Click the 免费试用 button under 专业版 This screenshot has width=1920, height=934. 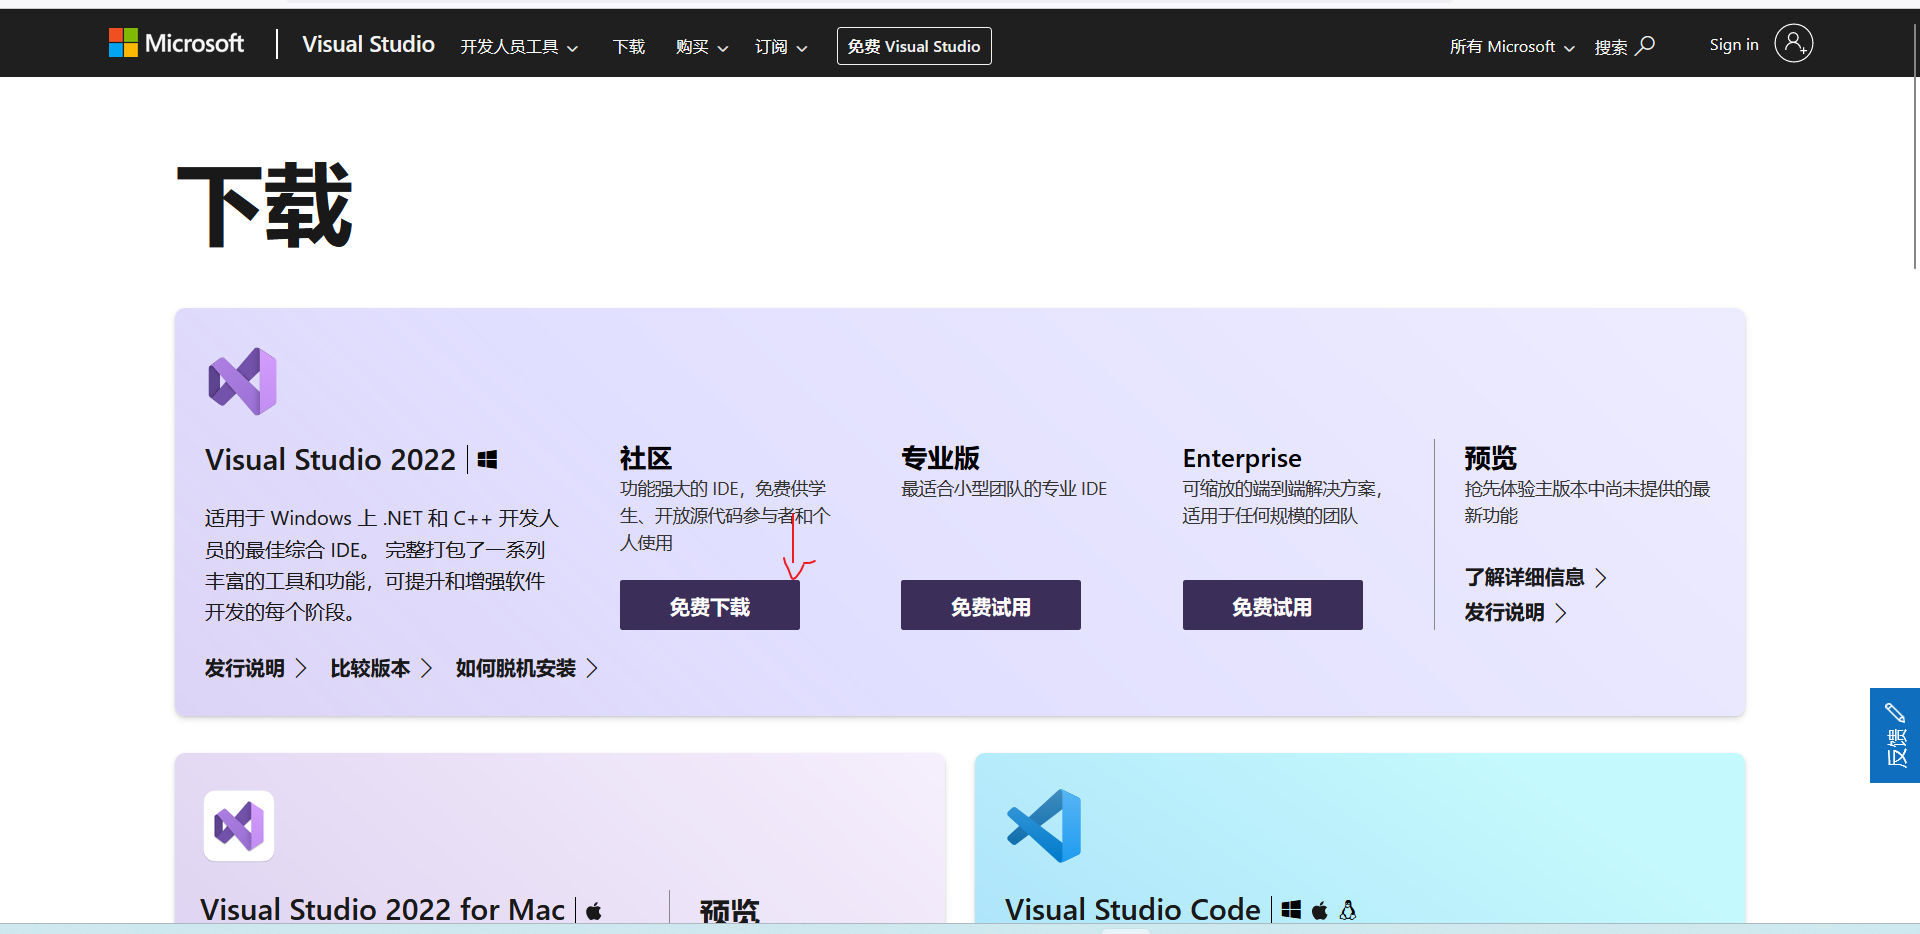click(991, 605)
